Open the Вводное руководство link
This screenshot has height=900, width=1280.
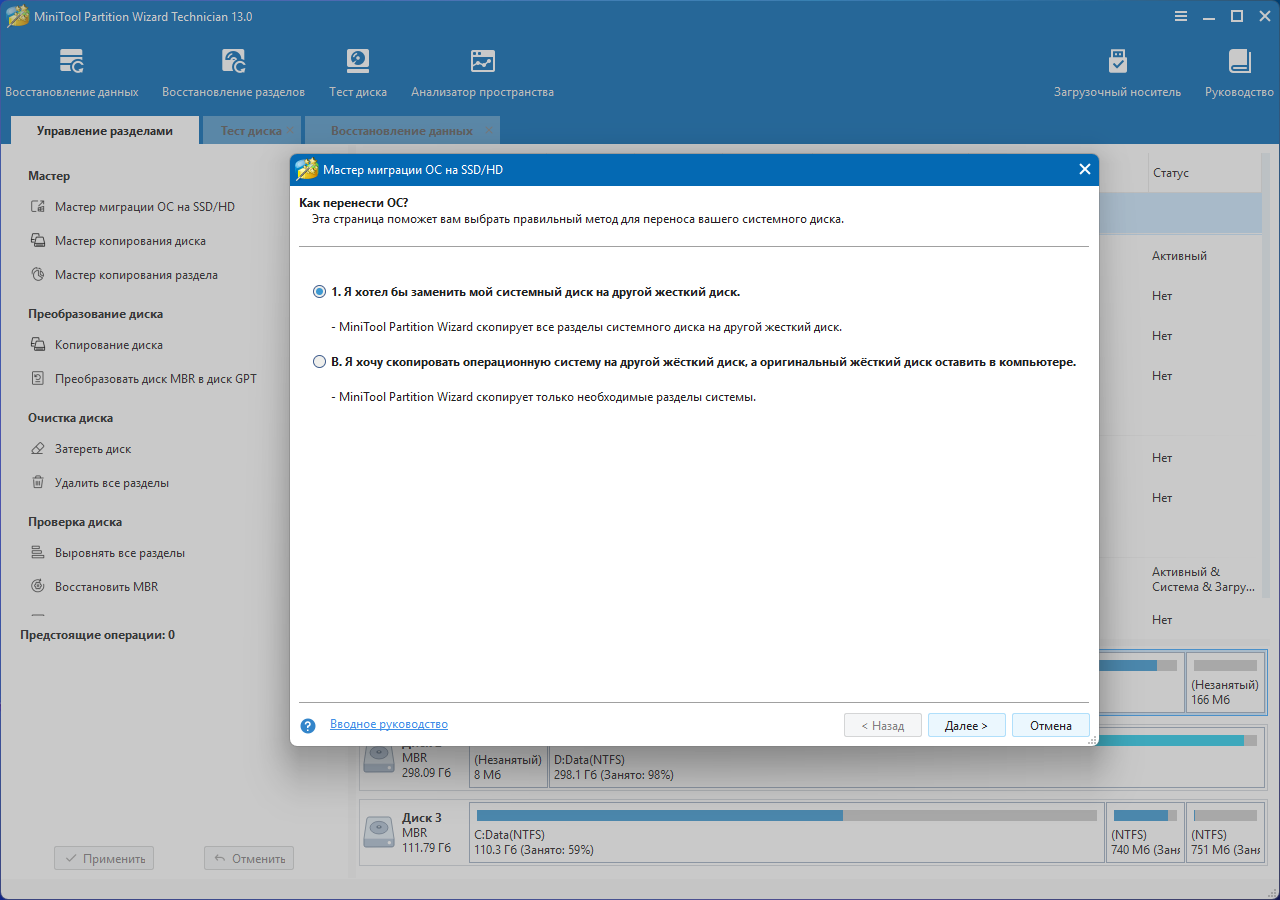pos(389,724)
